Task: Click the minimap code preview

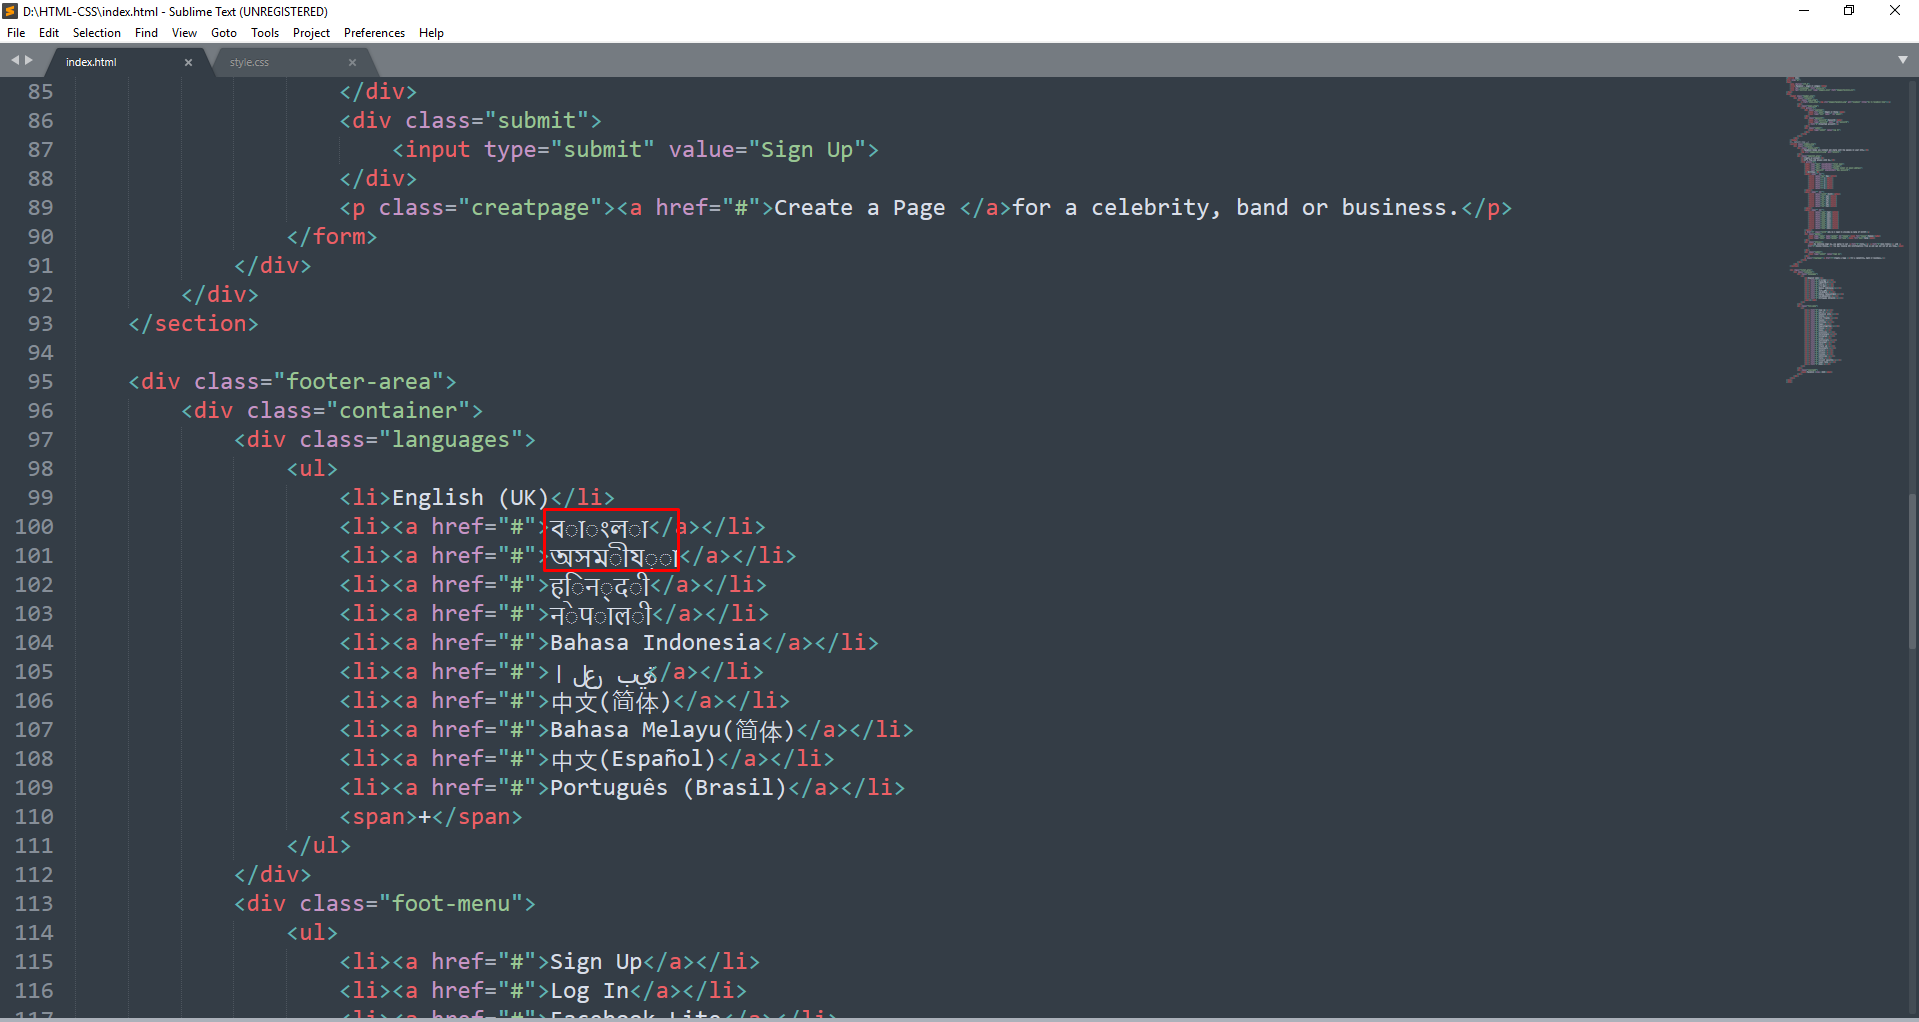Action: point(1840,230)
